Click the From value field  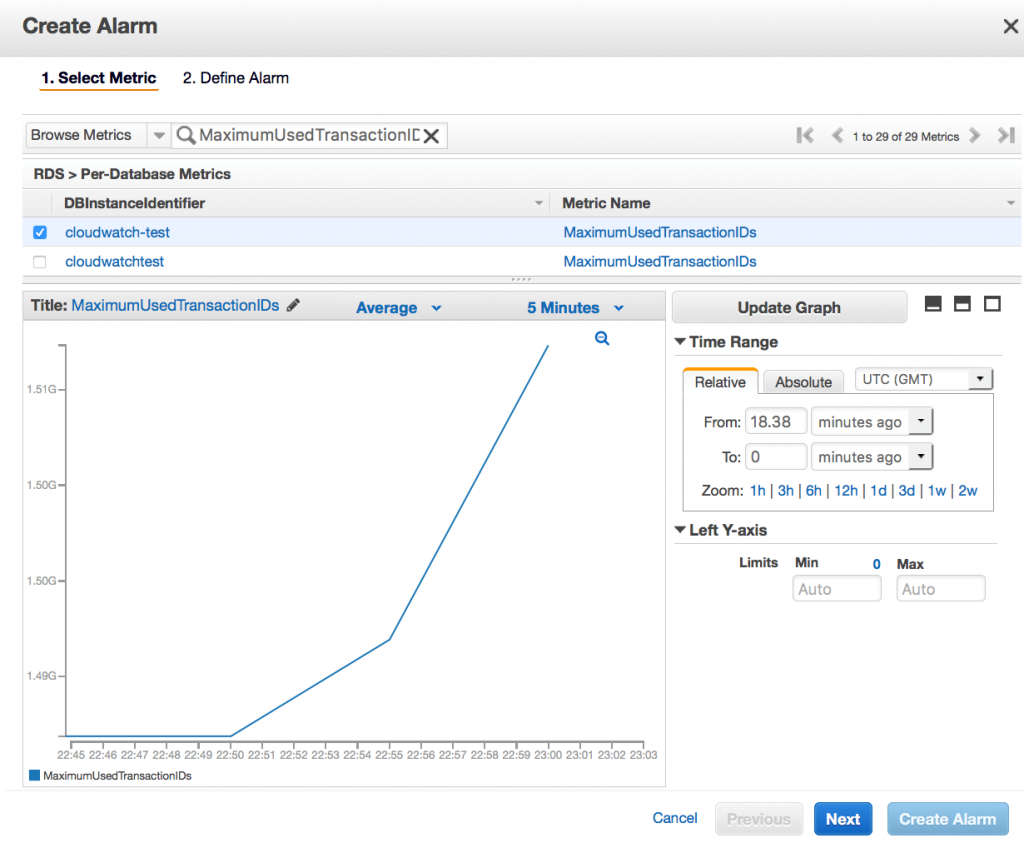click(x=776, y=422)
